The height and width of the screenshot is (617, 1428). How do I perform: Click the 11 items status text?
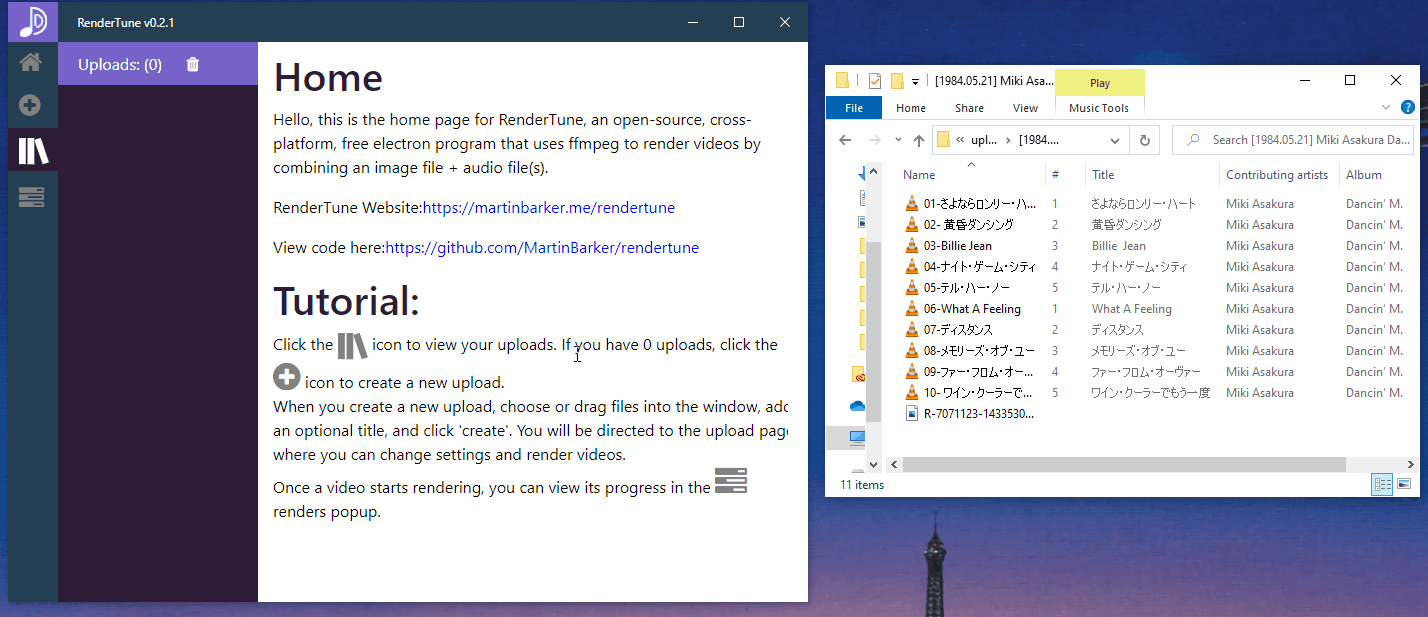(862, 485)
